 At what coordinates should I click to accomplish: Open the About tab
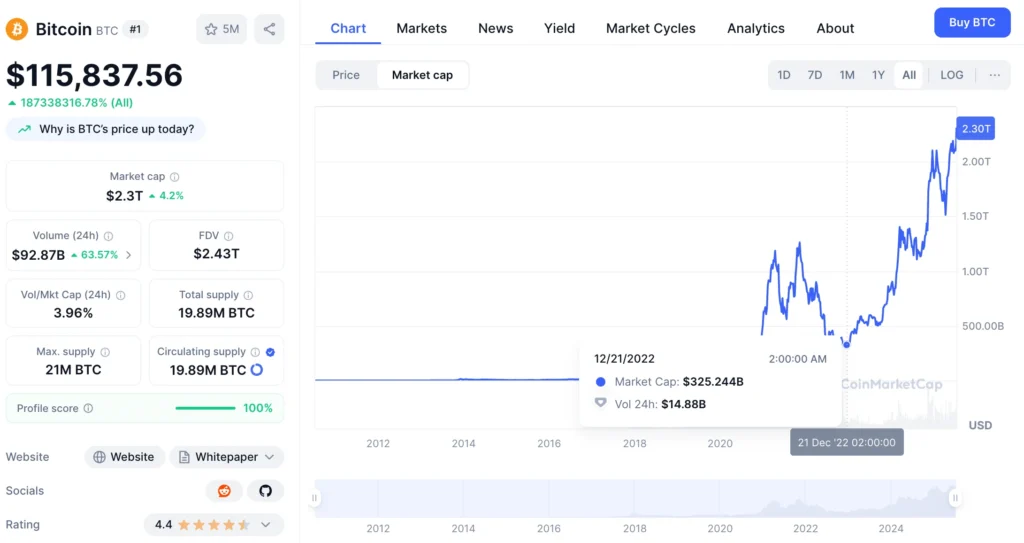pyautogui.click(x=835, y=28)
